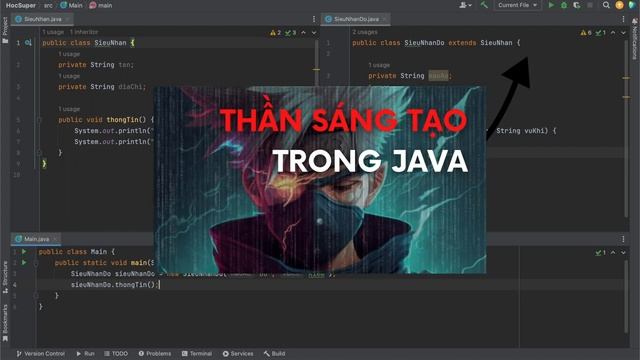The height and width of the screenshot is (360, 640).
Task: Open the user account icon dropdown
Action: tap(465, 5)
